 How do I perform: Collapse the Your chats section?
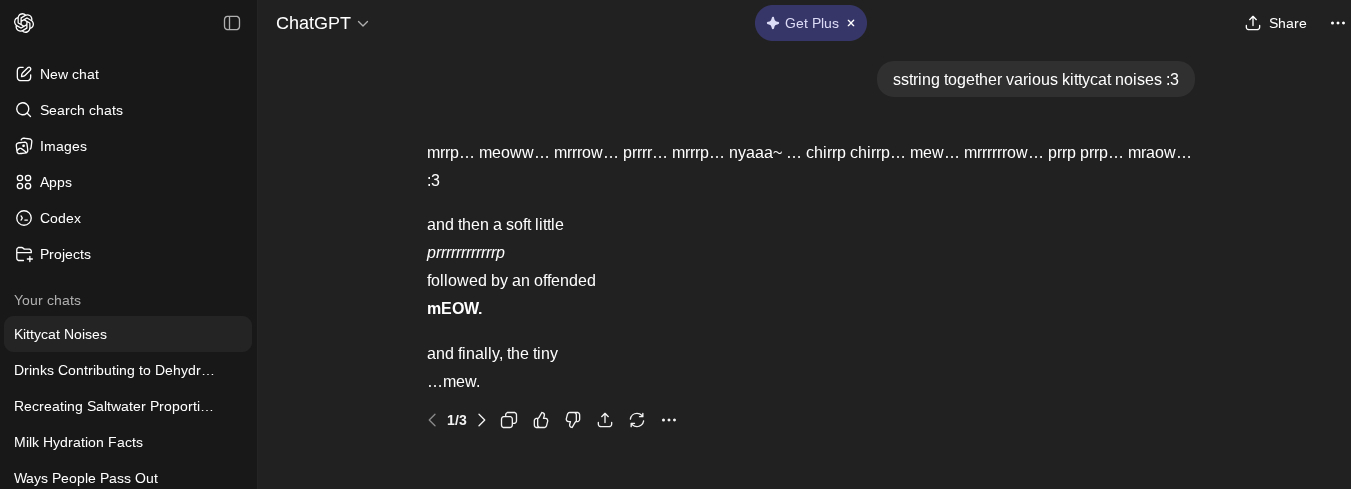point(47,300)
